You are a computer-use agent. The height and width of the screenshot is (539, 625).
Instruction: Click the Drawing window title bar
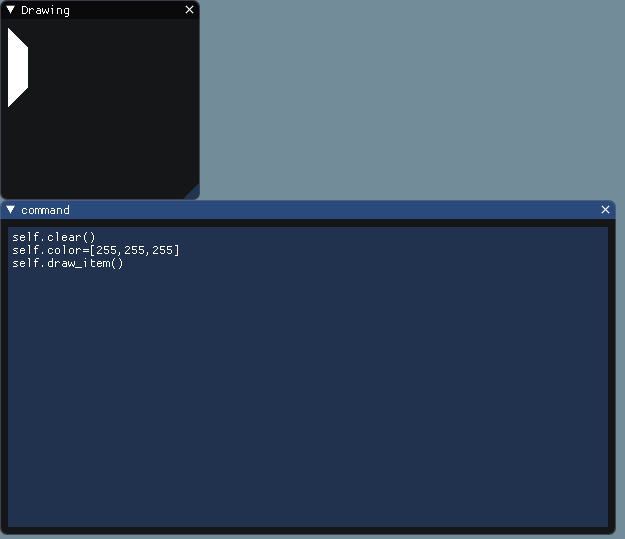click(x=100, y=10)
